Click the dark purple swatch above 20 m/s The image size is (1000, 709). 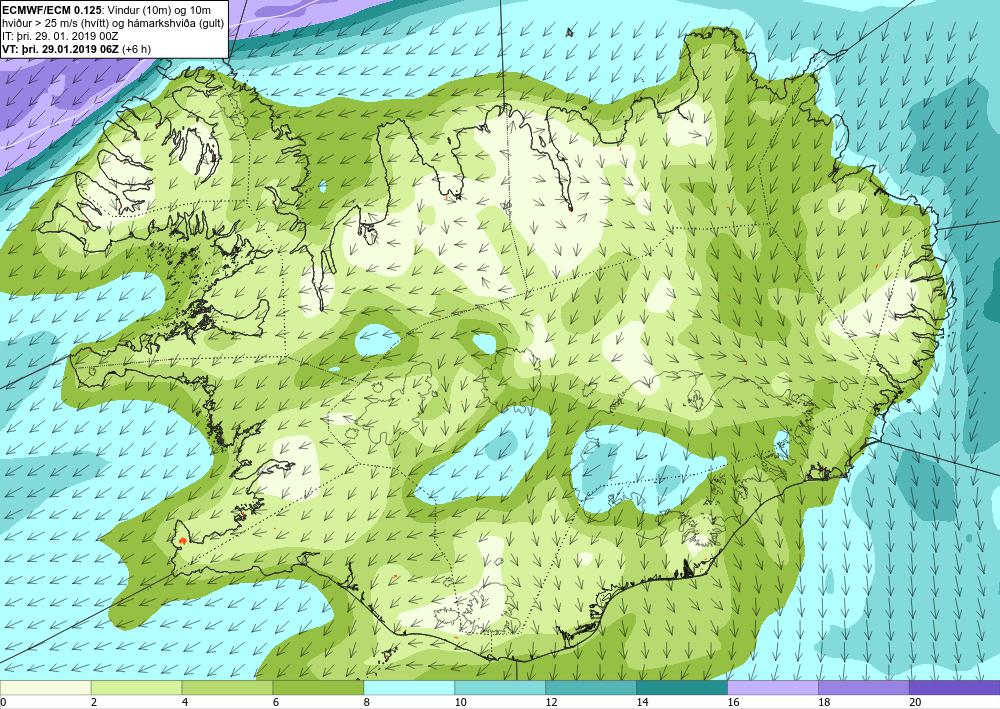click(955, 688)
